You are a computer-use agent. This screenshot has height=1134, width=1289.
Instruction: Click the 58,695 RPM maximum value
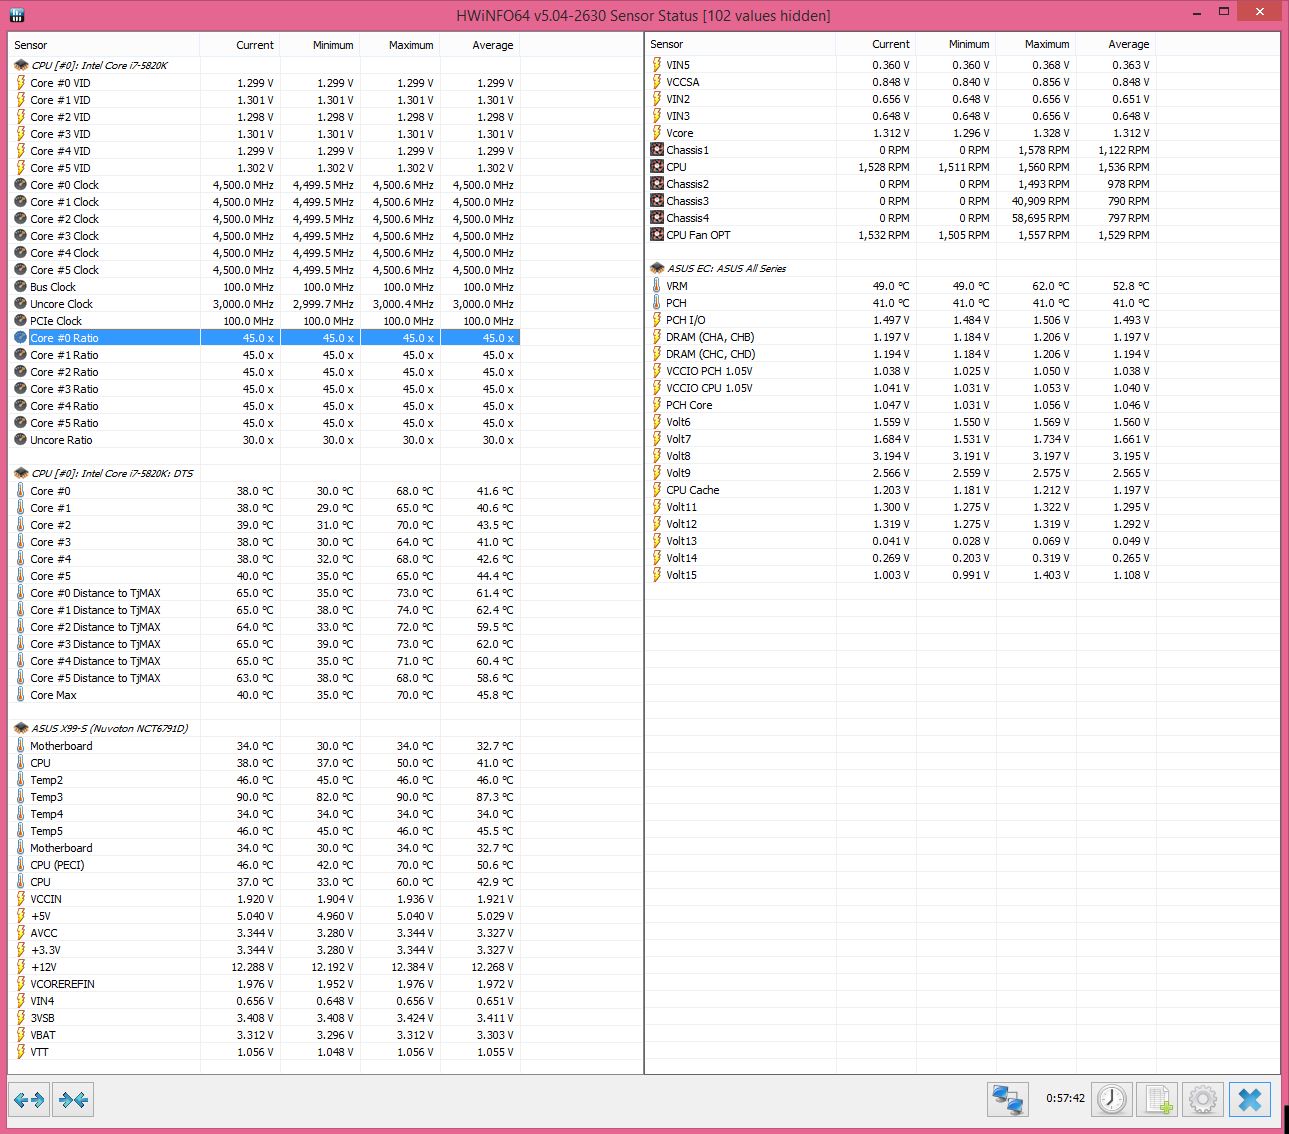click(1040, 218)
